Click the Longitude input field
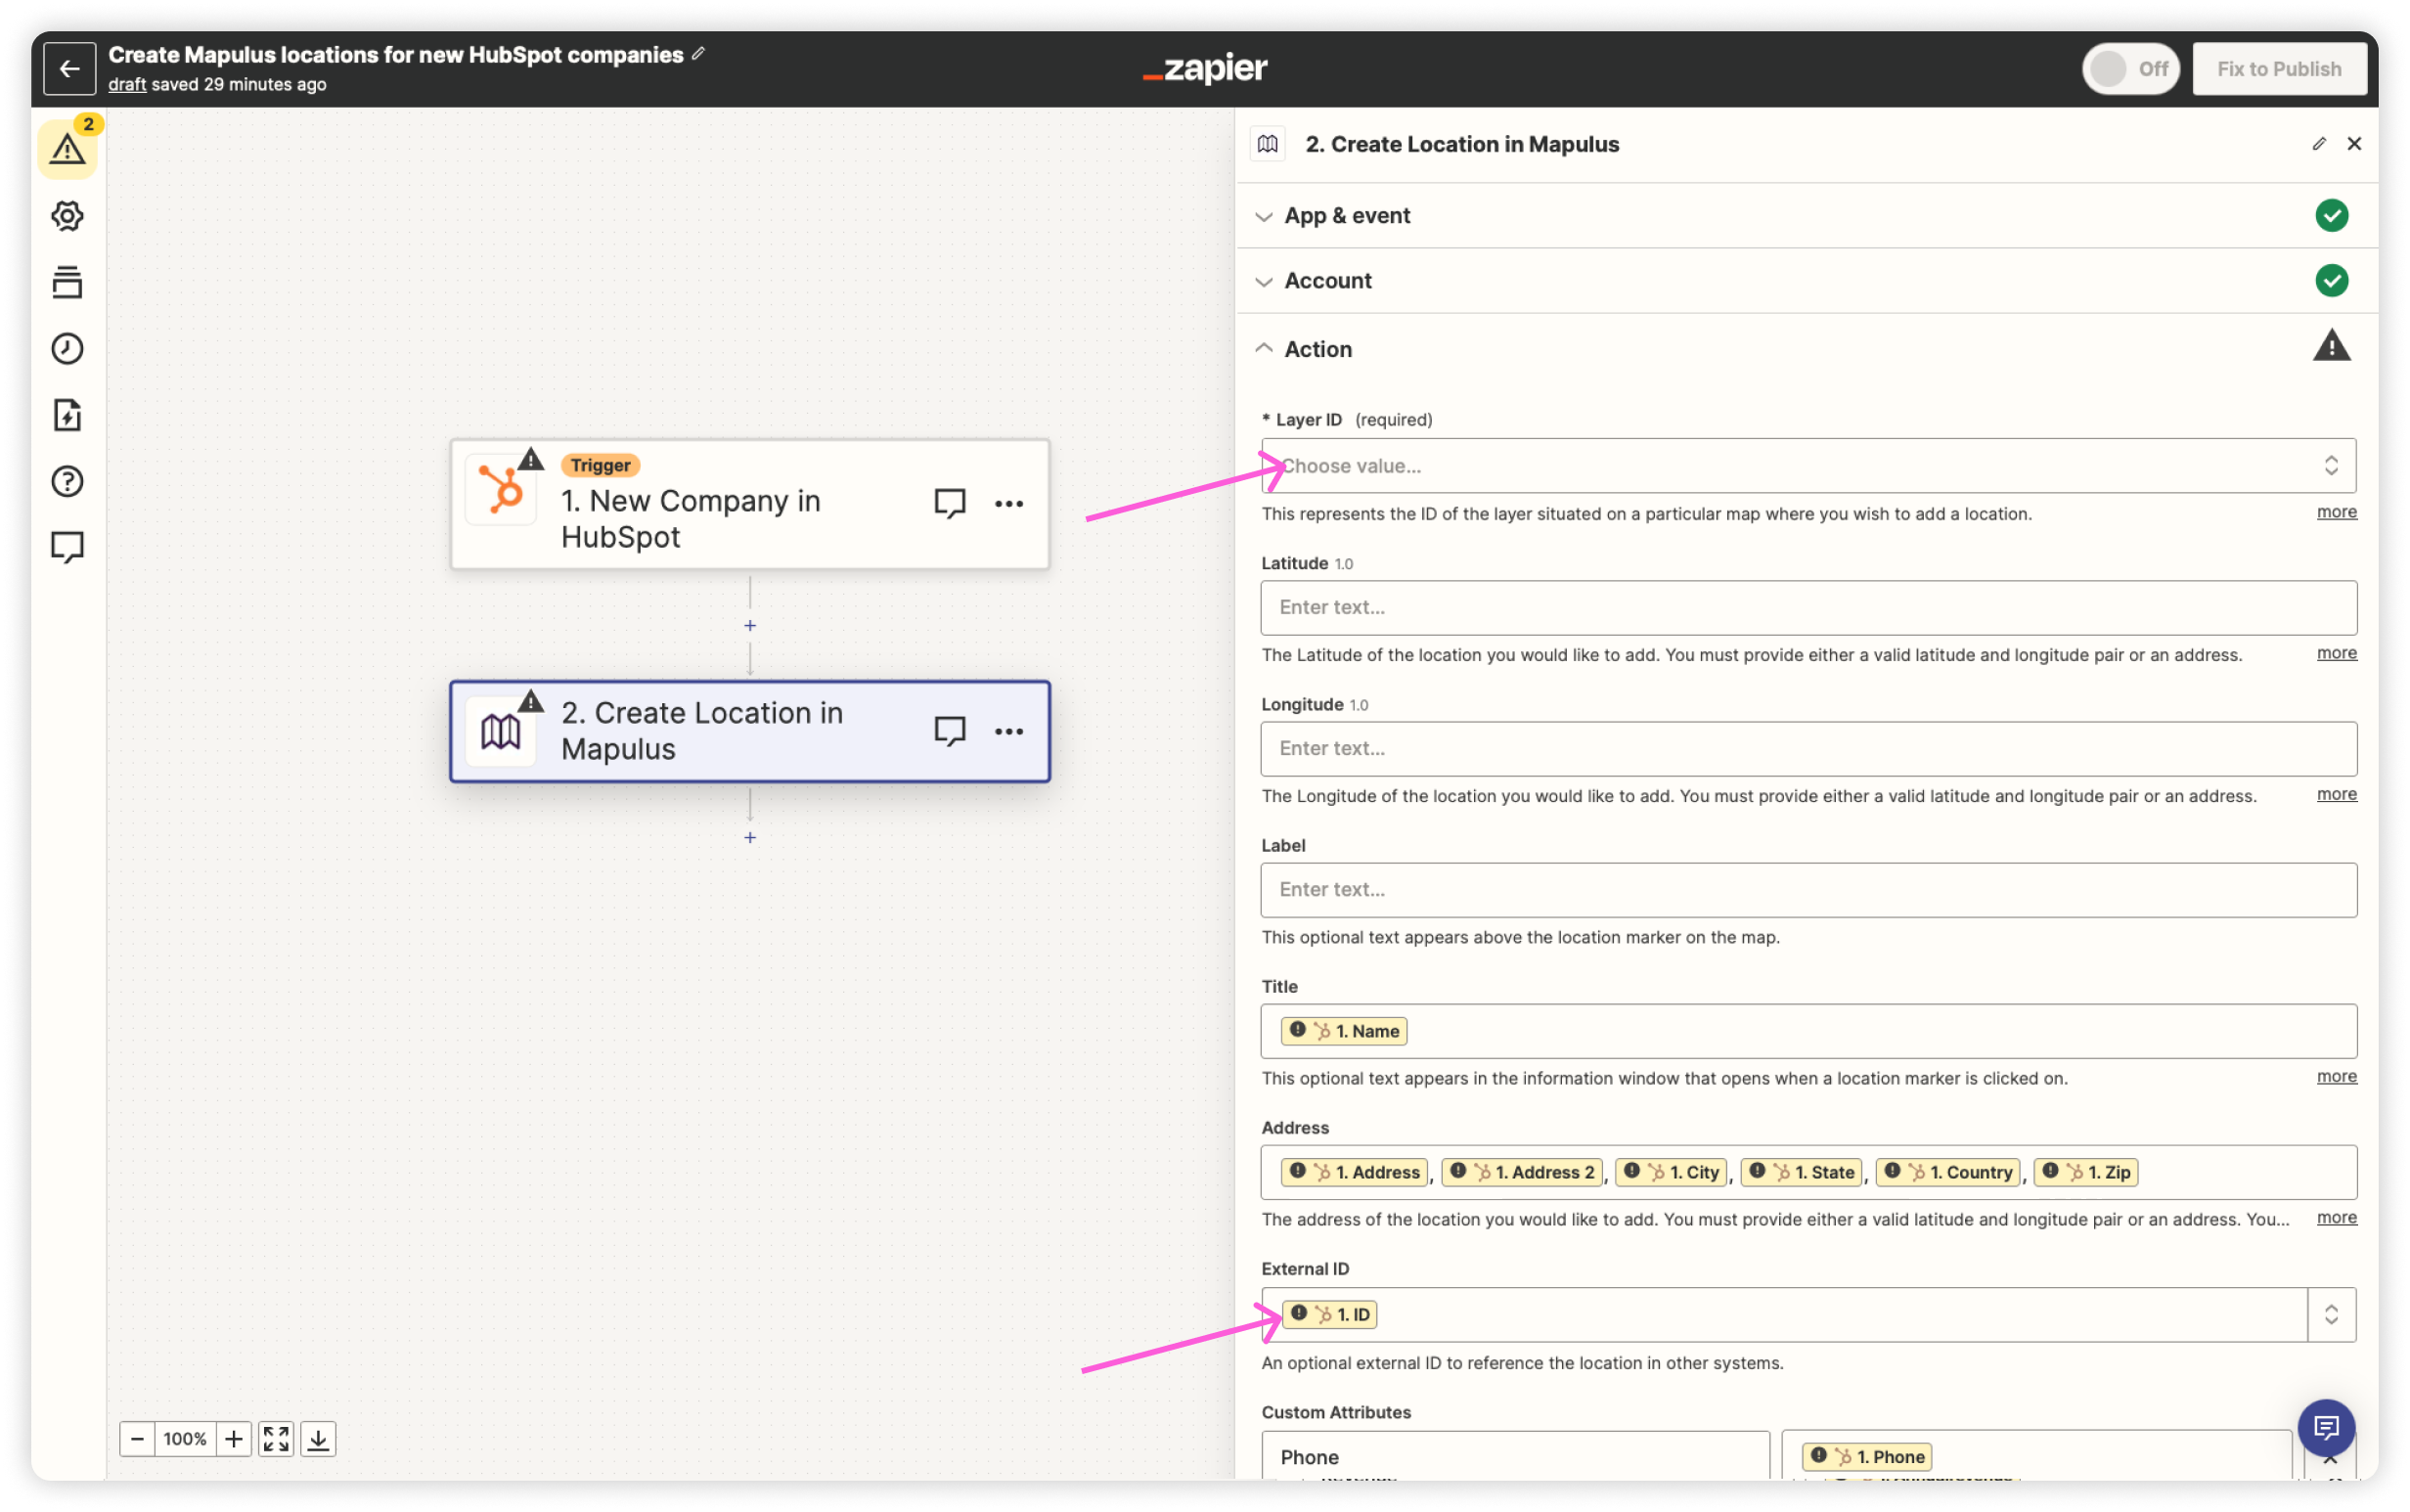Viewport: 2410px width, 1512px height. (1808, 748)
